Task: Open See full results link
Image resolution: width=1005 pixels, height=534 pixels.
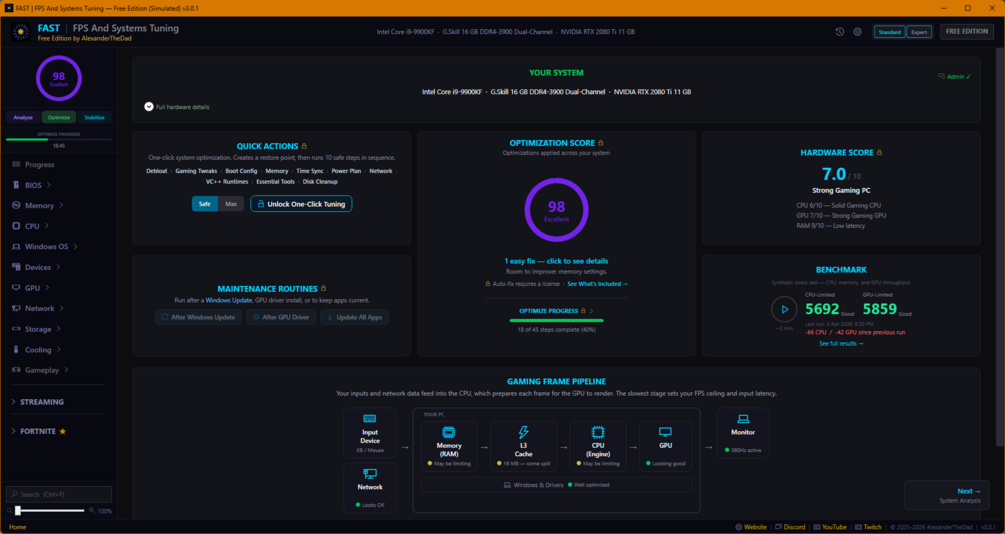Action: 841,344
